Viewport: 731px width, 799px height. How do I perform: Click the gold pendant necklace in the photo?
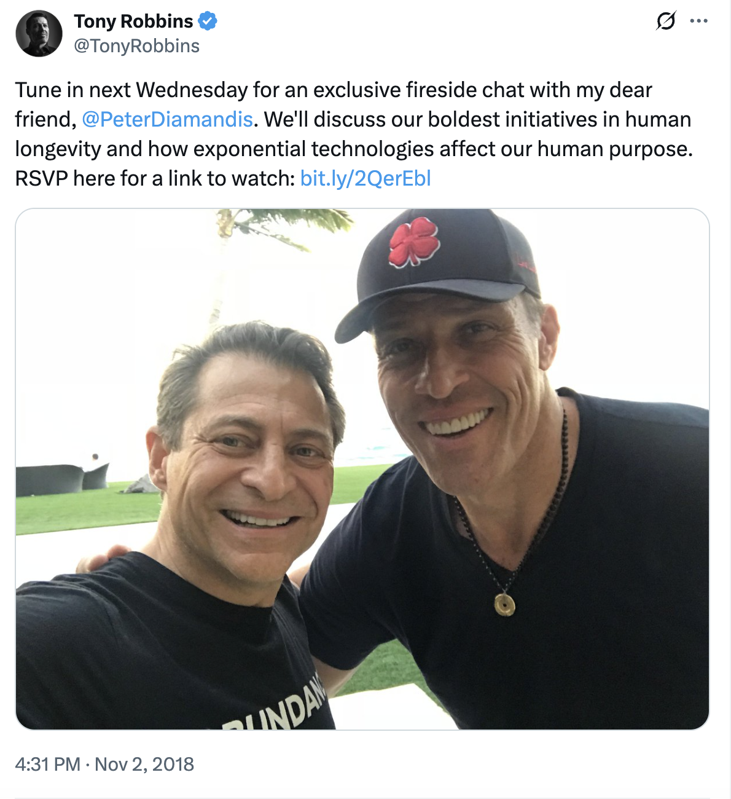pyautogui.click(x=505, y=604)
